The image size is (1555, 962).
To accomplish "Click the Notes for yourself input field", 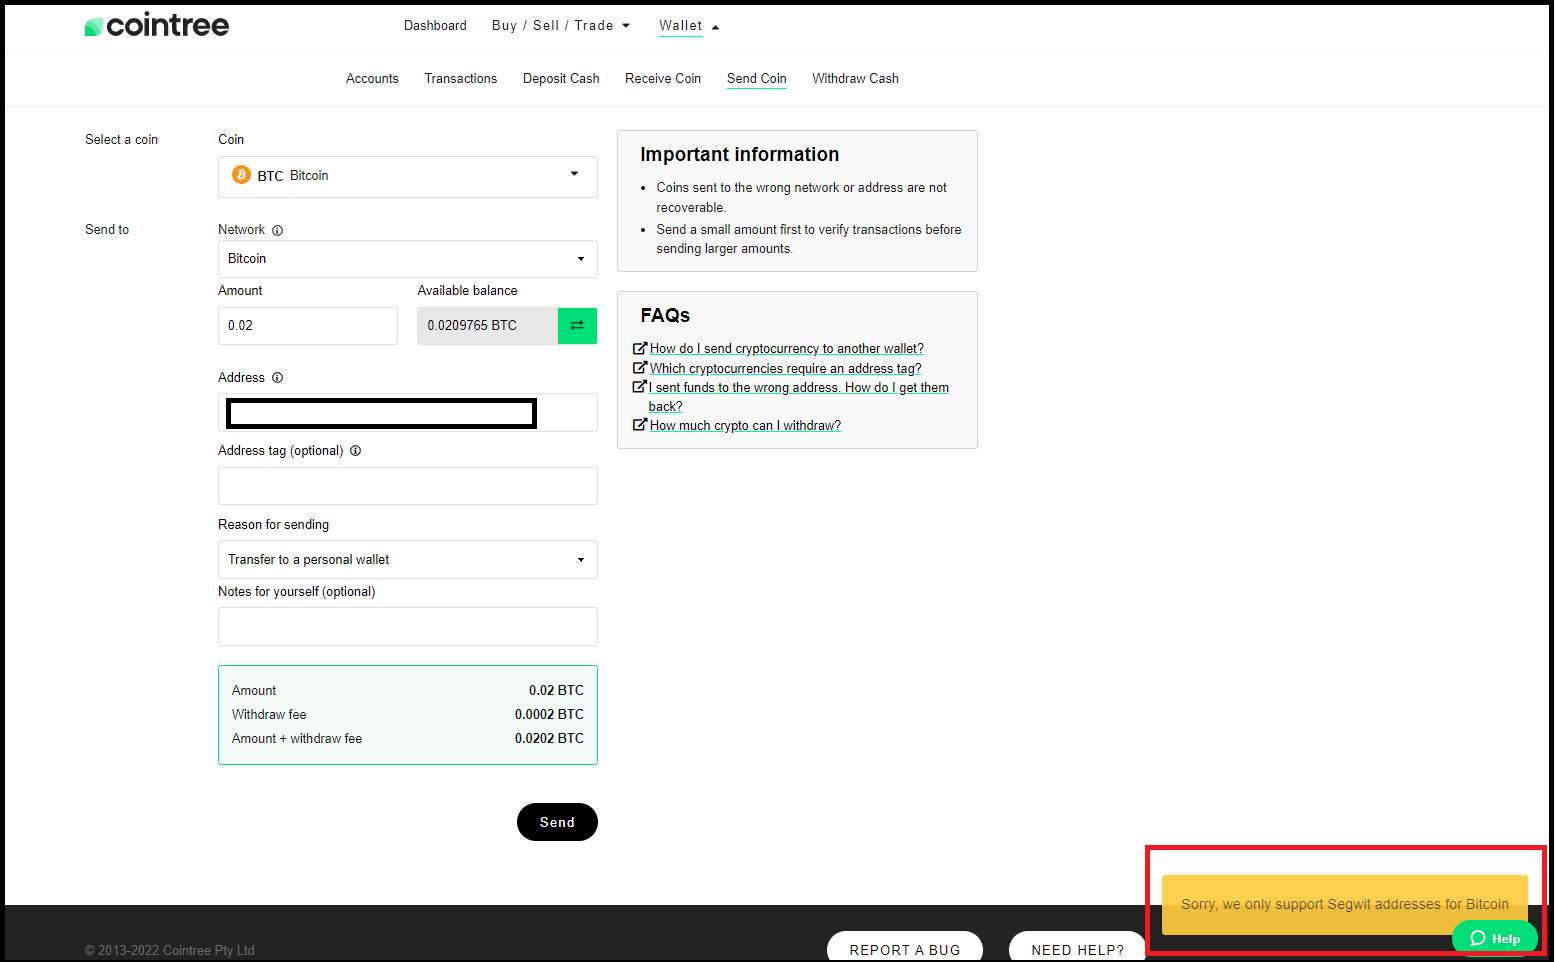I will tap(408, 627).
